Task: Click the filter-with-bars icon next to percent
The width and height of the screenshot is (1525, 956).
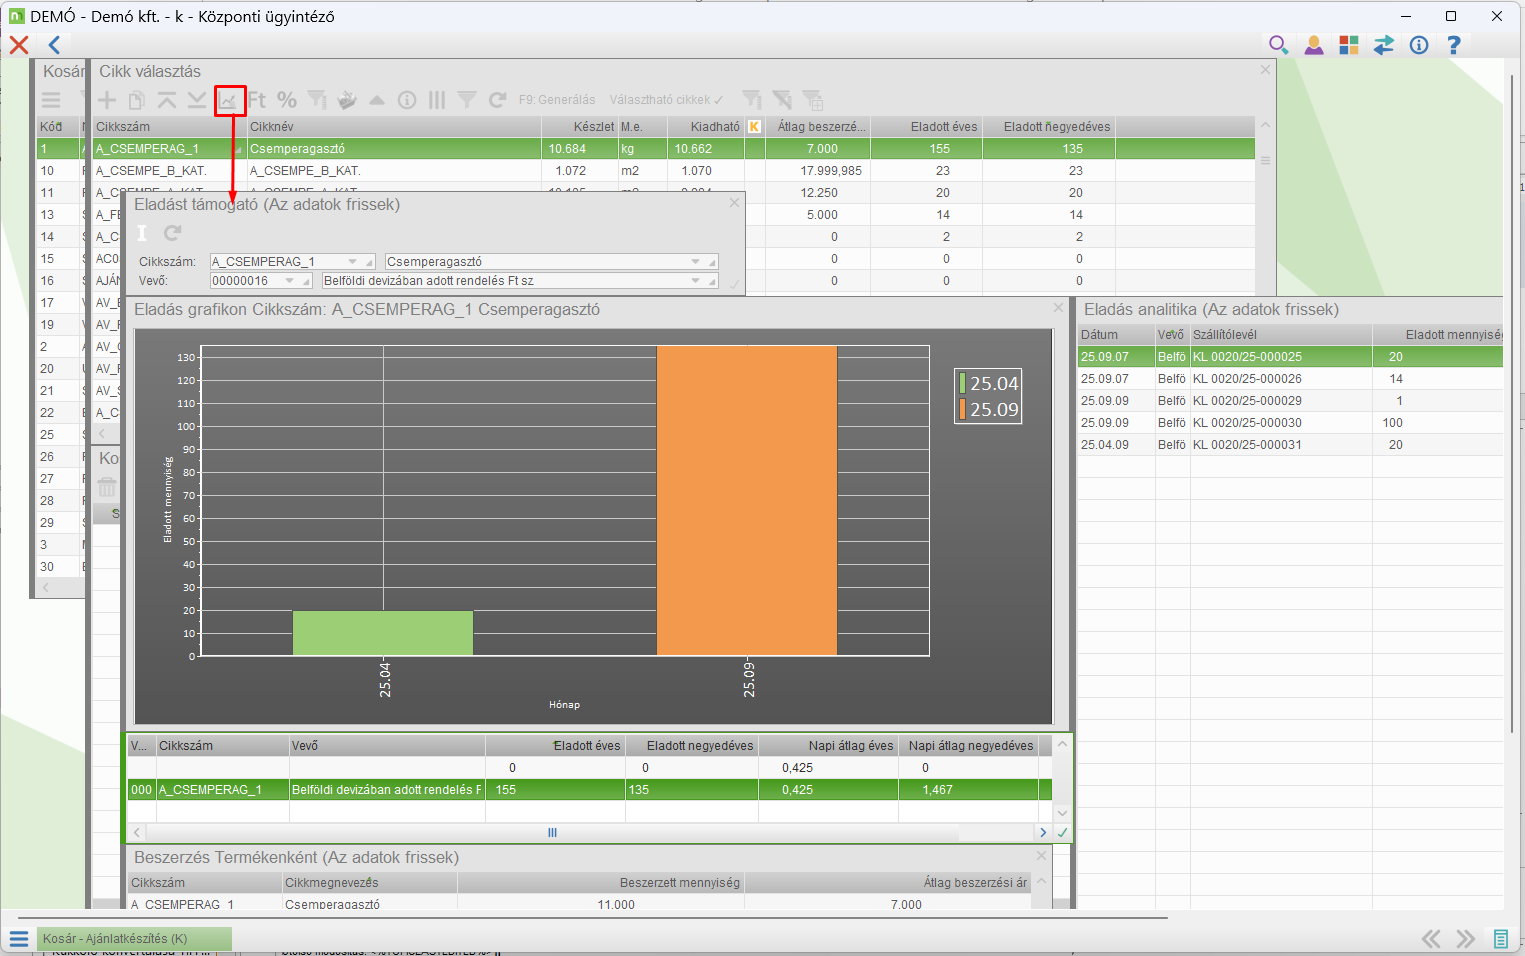Action: click(317, 100)
